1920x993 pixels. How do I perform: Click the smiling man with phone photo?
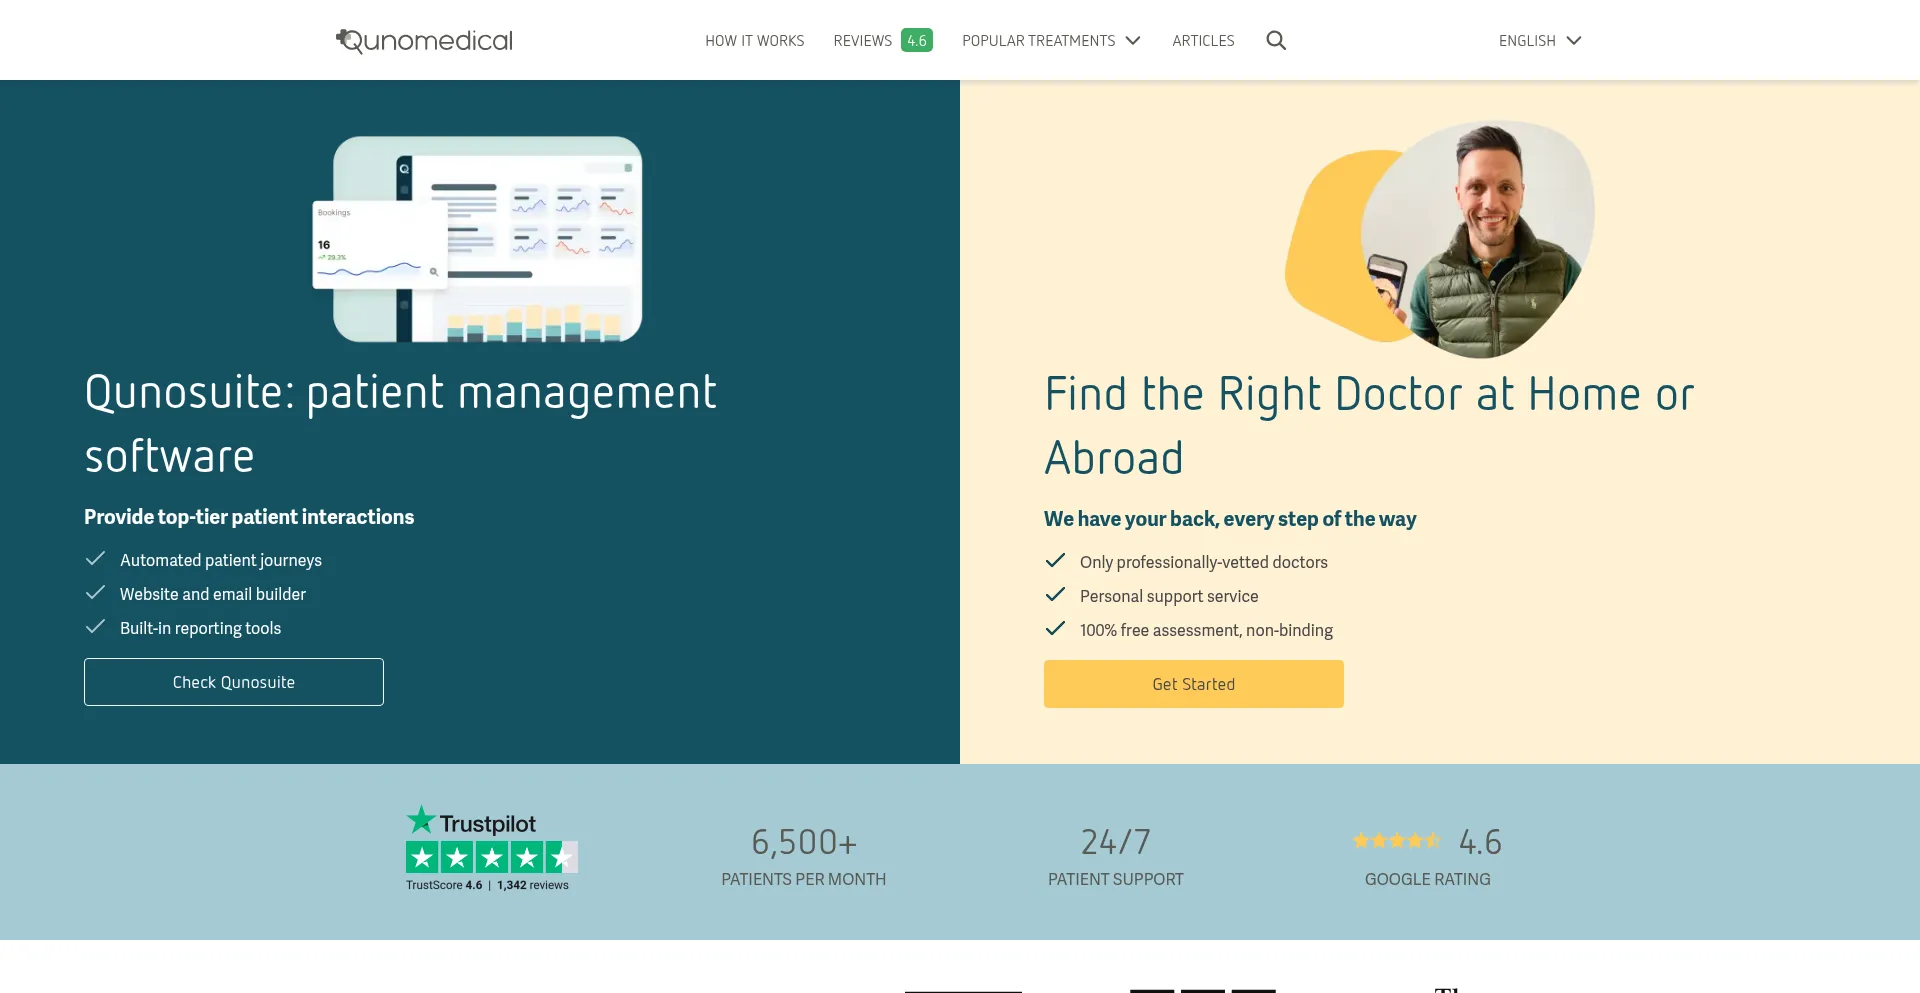click(1440, 240)
